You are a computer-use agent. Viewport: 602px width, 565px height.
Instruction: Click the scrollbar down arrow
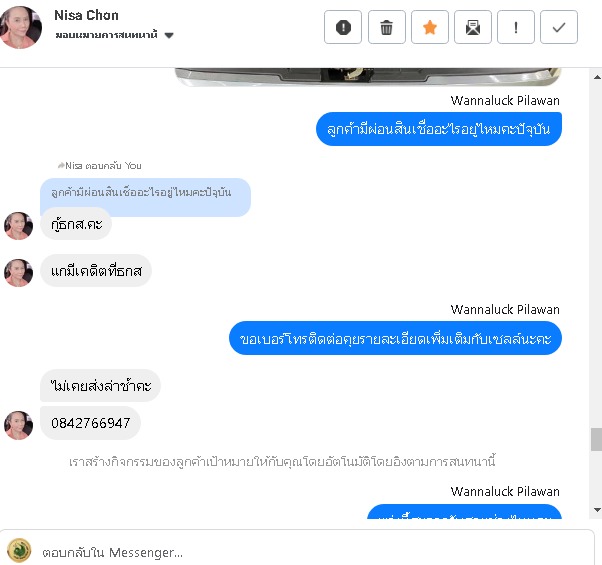(597, 510)
